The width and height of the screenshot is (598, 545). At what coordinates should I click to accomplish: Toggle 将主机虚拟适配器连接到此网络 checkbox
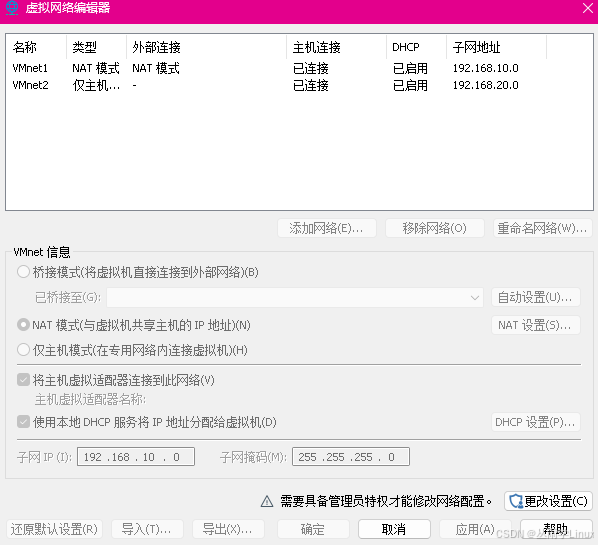click(23, 380)
